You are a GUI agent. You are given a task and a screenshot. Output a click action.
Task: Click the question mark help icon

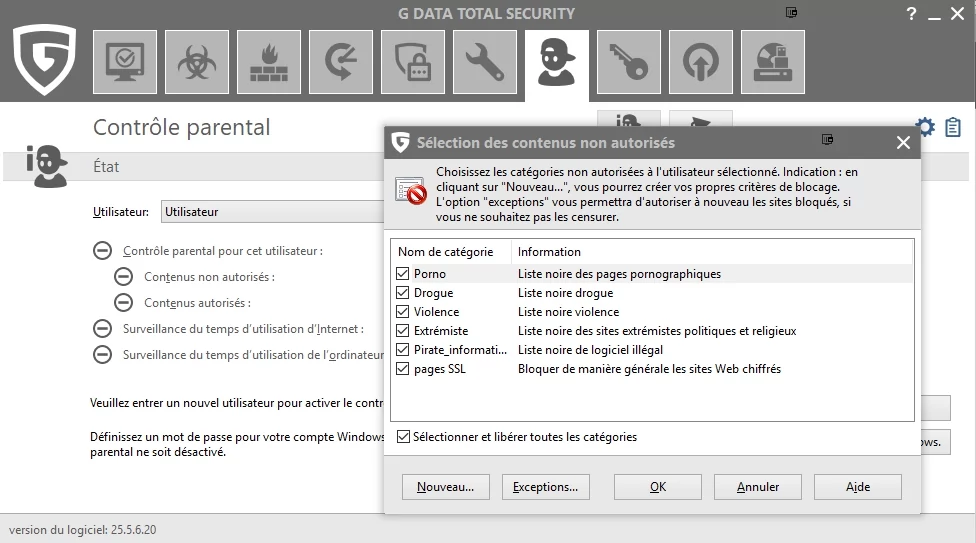point(911,14)
